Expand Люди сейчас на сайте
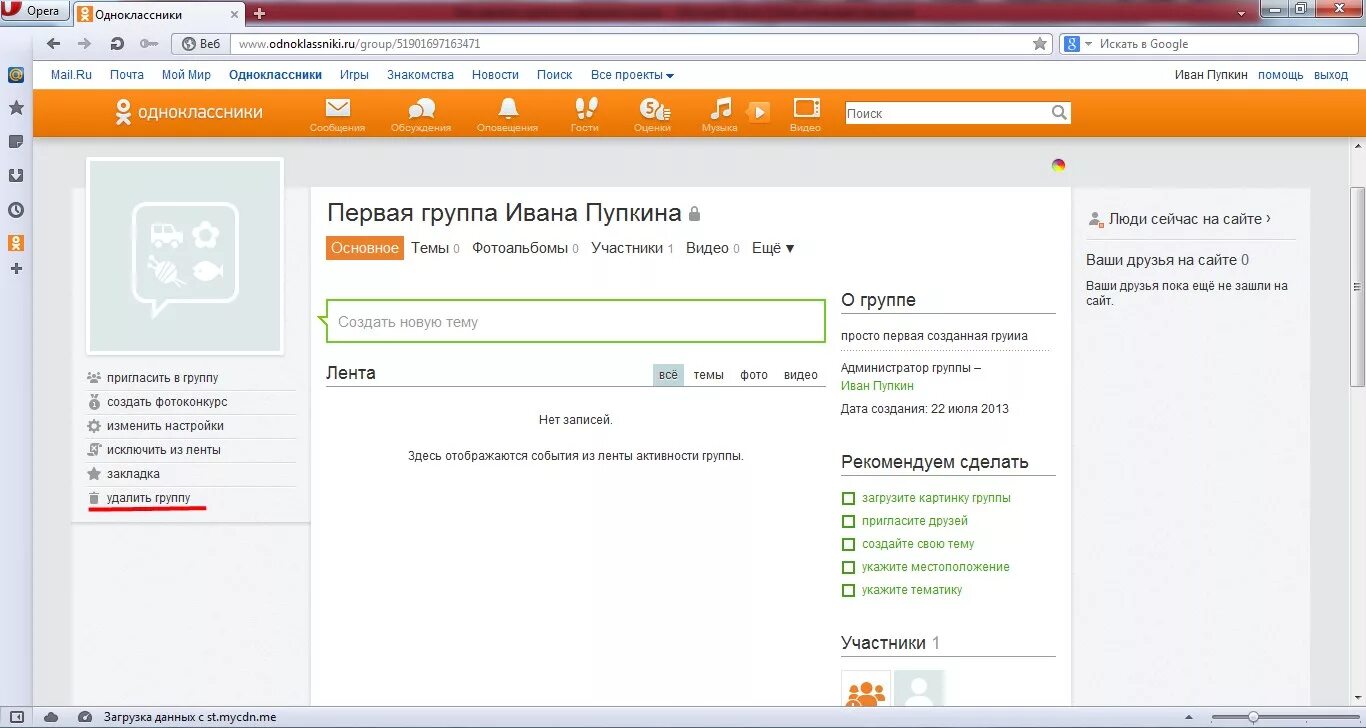 pyautogui.click(x=1190, y=219)
